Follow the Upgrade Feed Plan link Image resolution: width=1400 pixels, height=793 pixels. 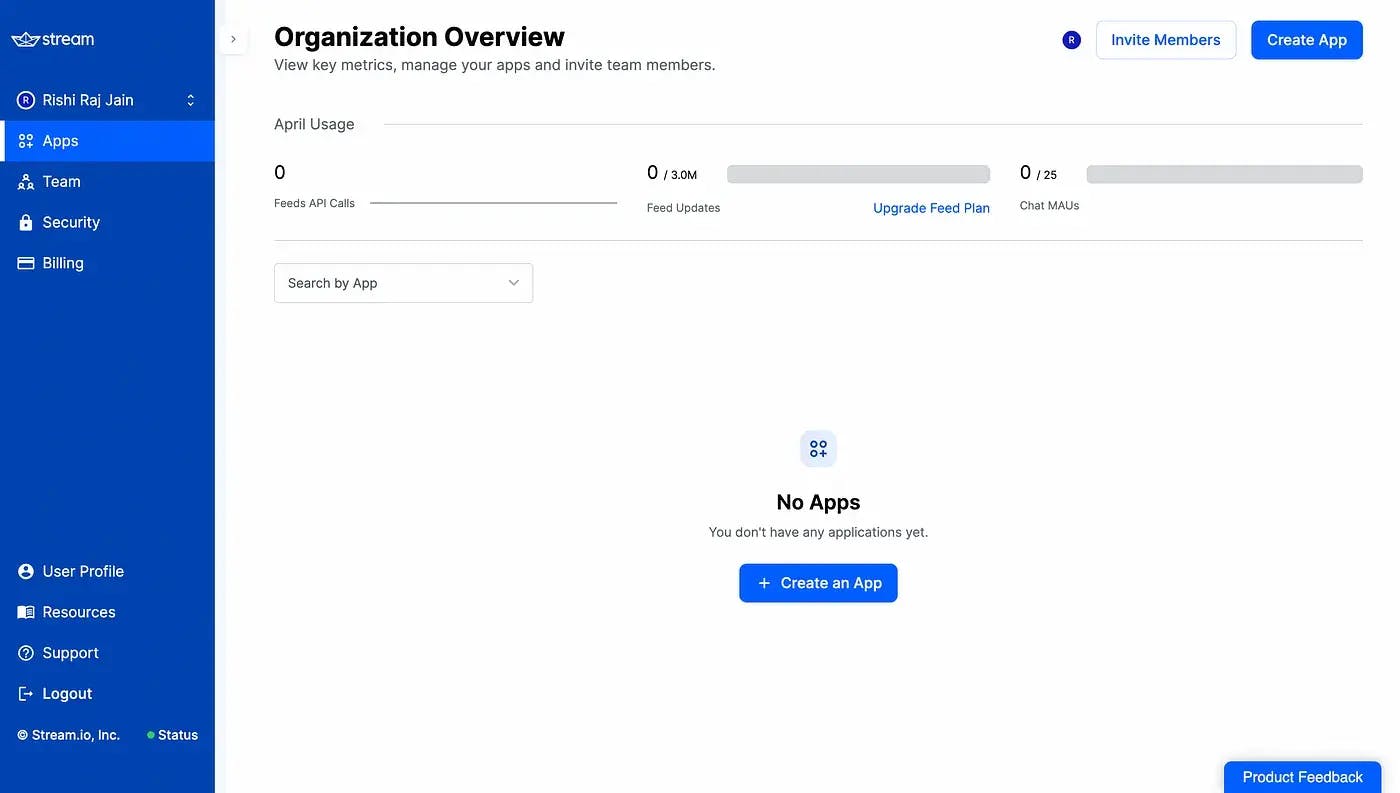click(931, 208)
